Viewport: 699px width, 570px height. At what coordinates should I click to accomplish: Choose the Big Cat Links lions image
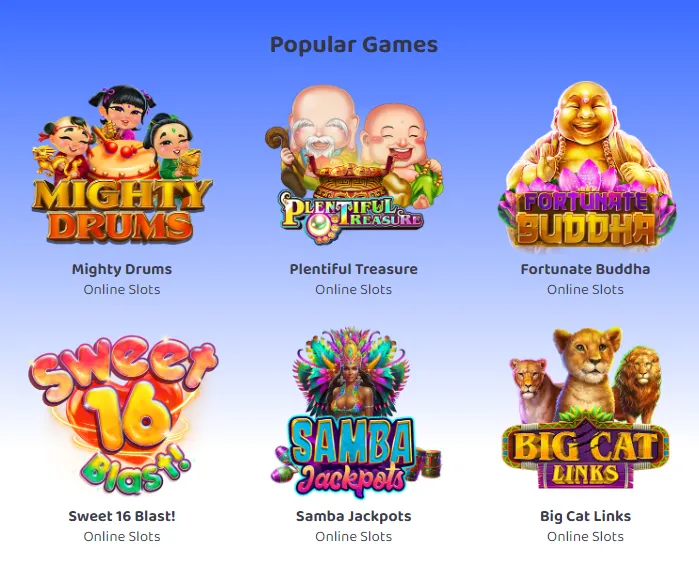point(585,408)
